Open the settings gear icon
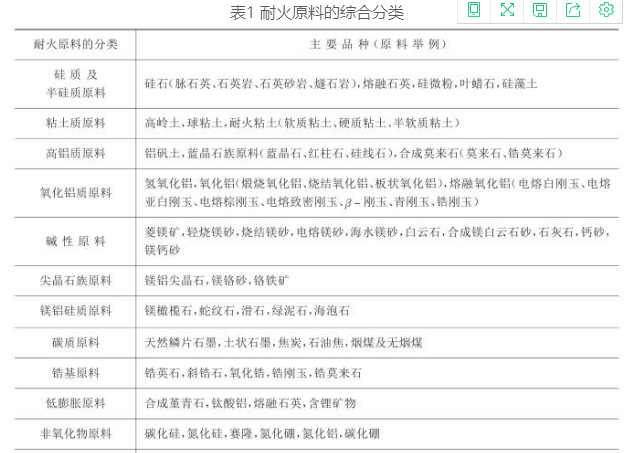Screen dimensions: 629x453 (x=606, y=10)
